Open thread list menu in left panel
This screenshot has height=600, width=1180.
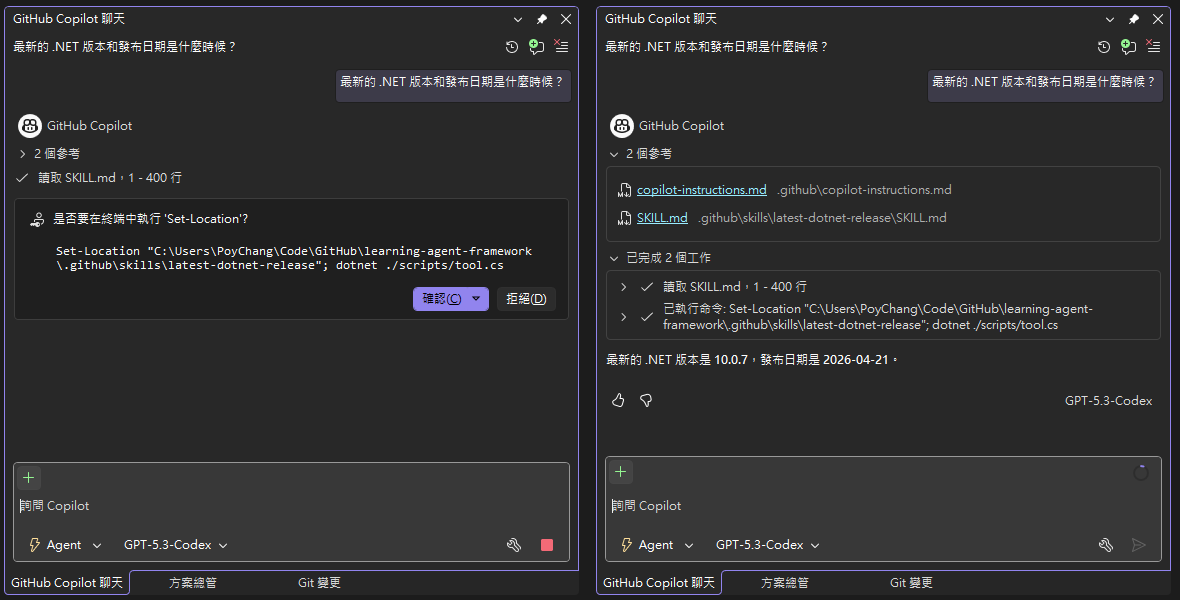point(561,46)
